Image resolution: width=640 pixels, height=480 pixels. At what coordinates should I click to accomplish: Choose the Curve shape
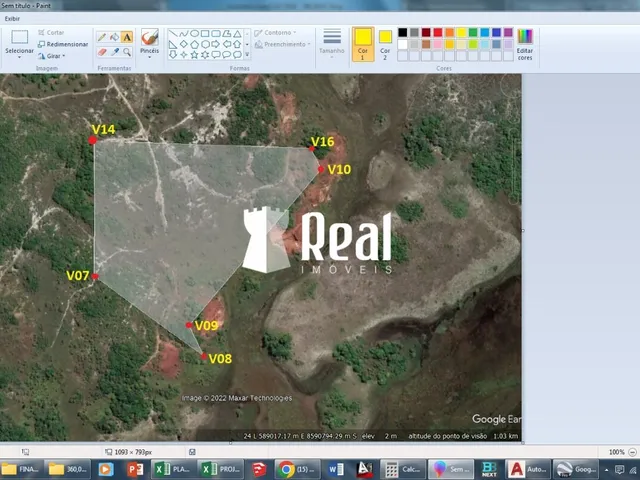pos(184,33)
